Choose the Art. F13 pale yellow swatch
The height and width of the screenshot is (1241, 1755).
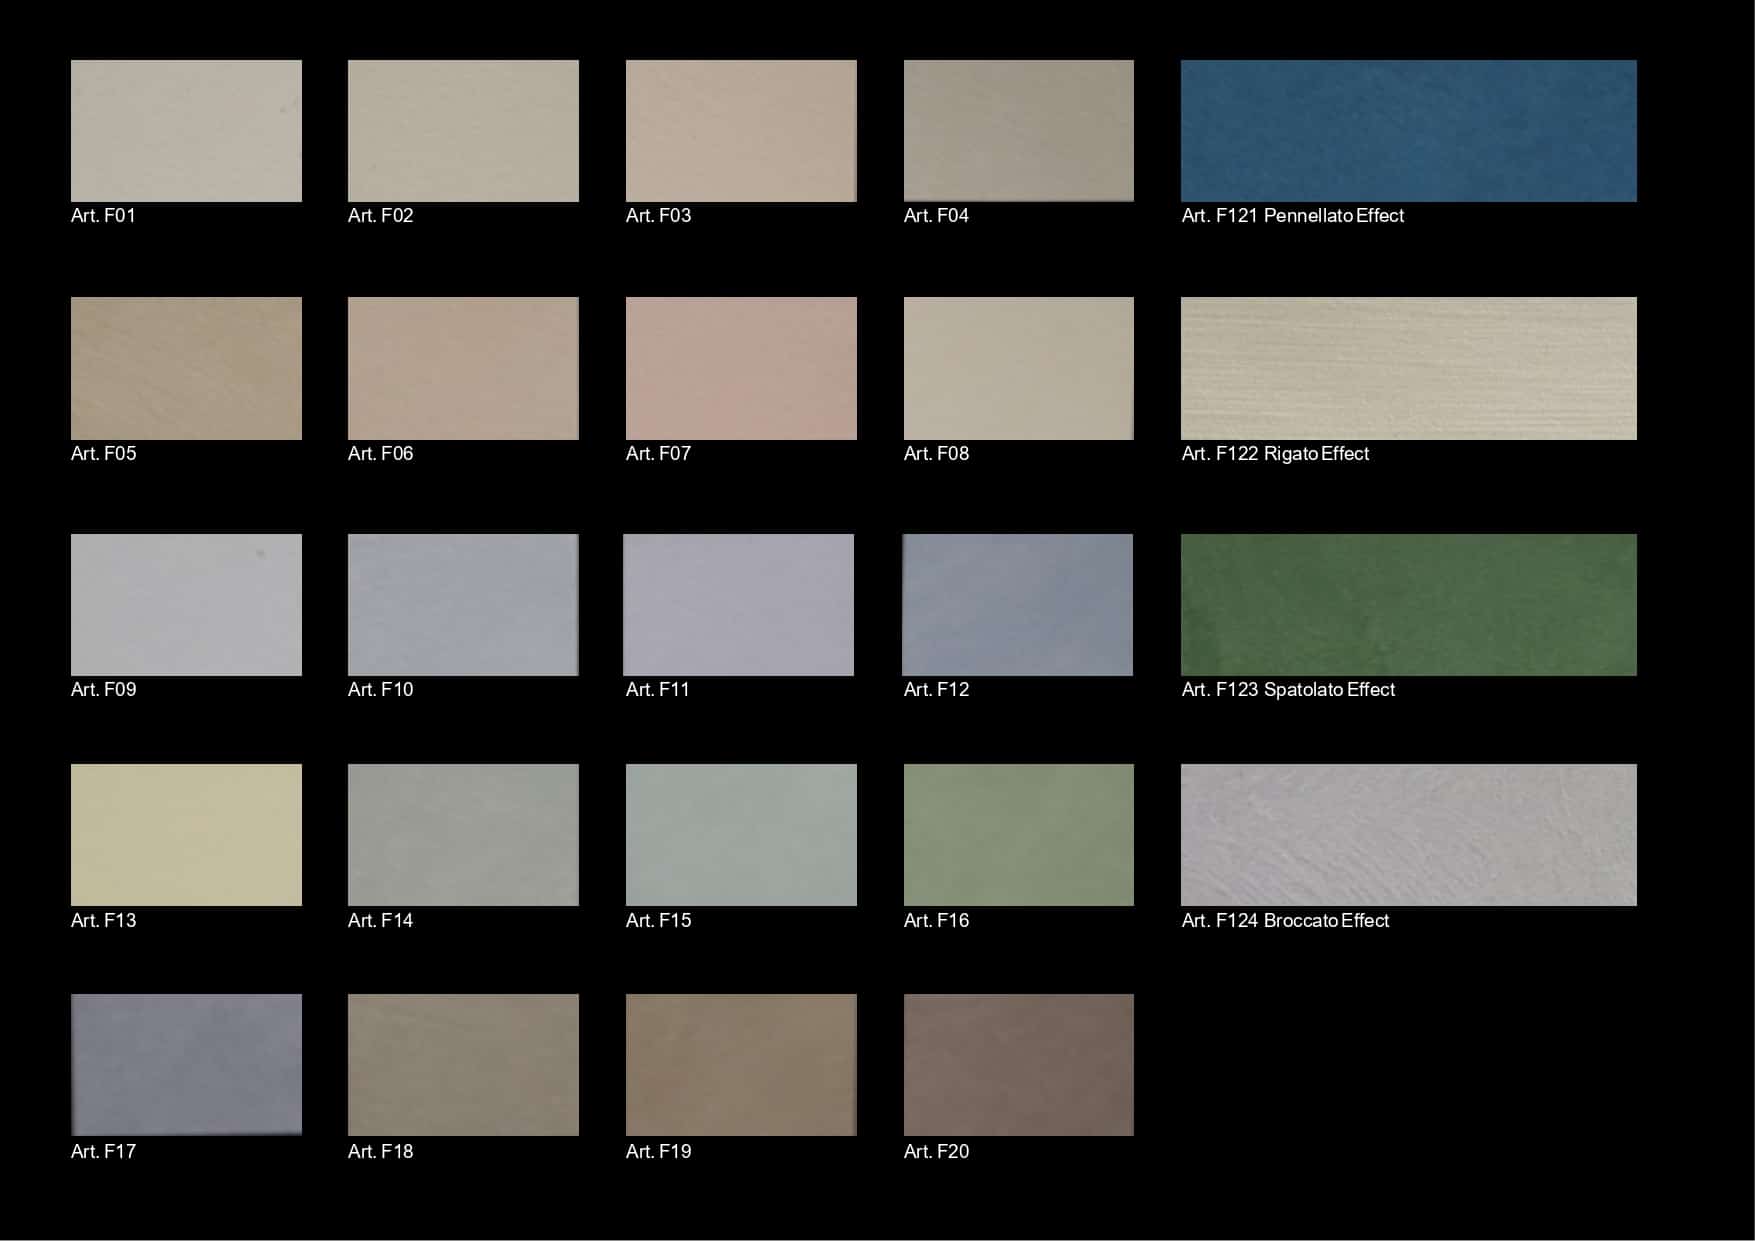(186, 835)
